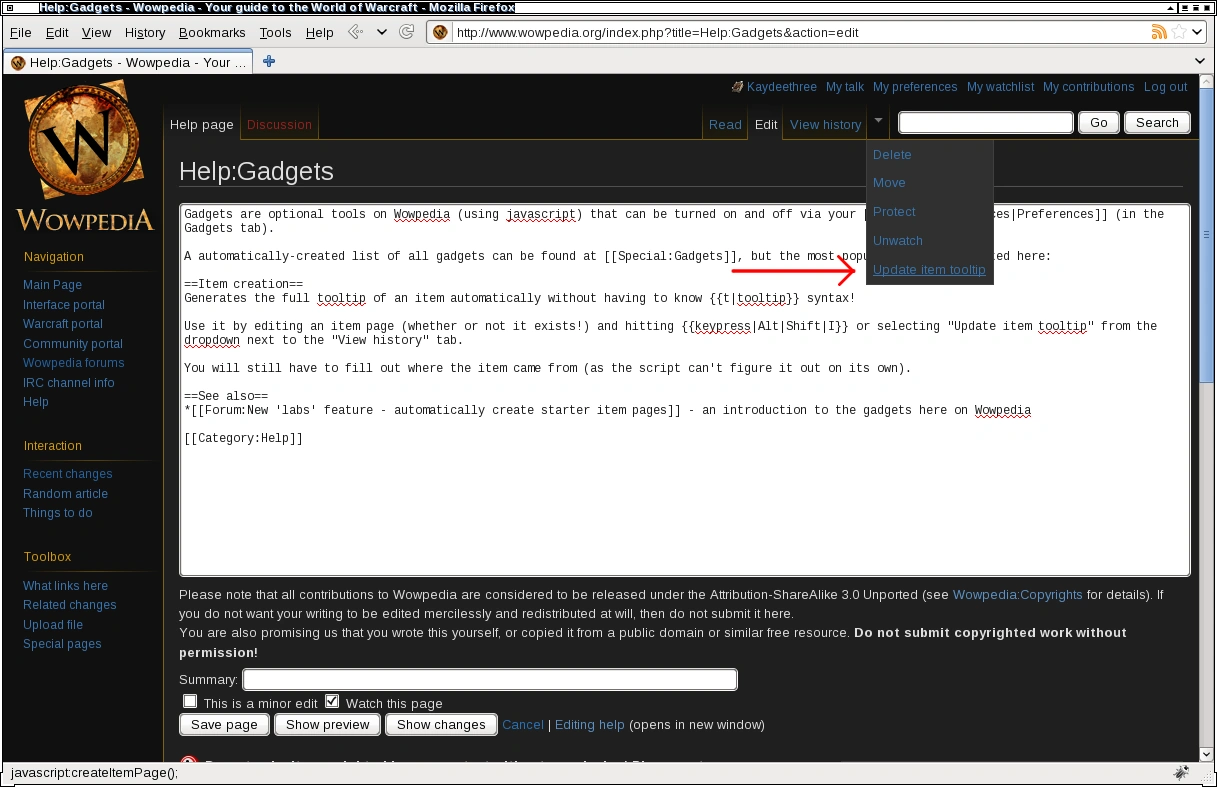Viewport: 1217px width, 787px height.
Task: Click the Cancel link
Action: click(x=523, y=724)
